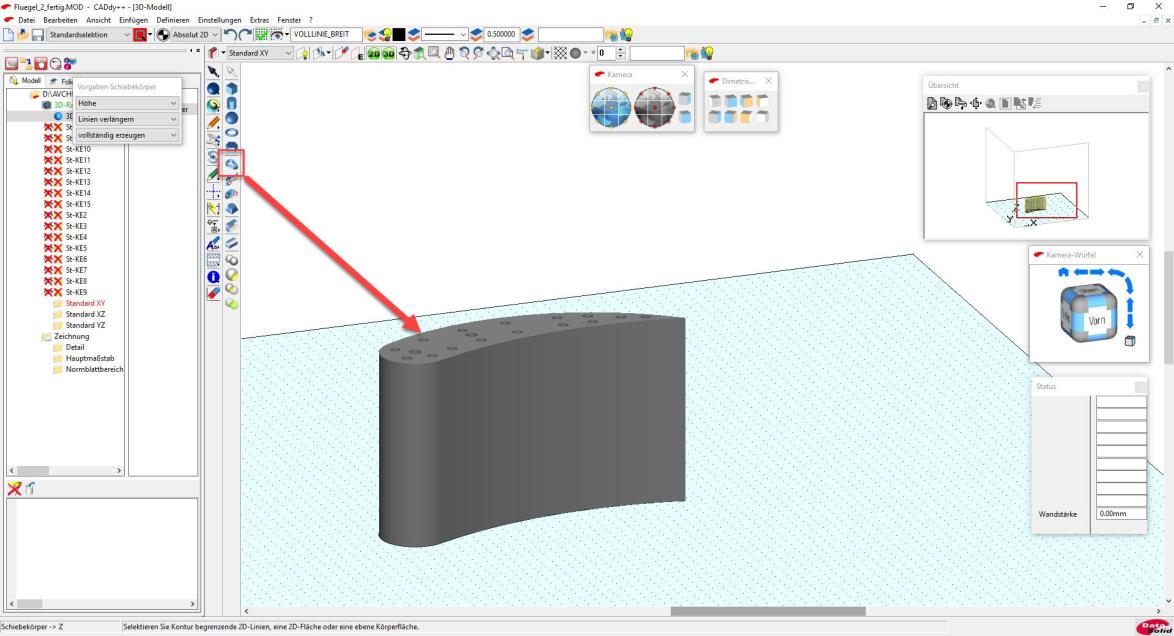Click the Wandstärke value field
This screenshot has height=636, width=1174.
pos(1120,514)
